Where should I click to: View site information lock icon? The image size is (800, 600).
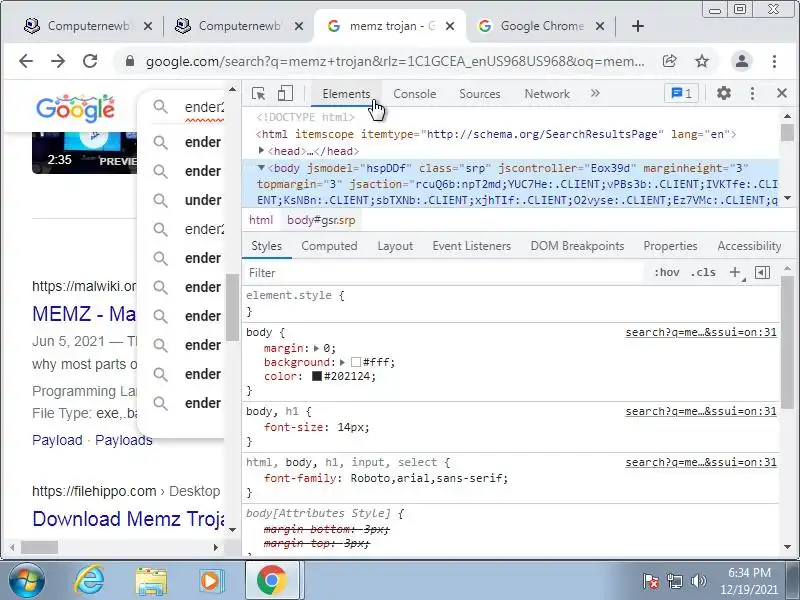click(x=130, y=61)
